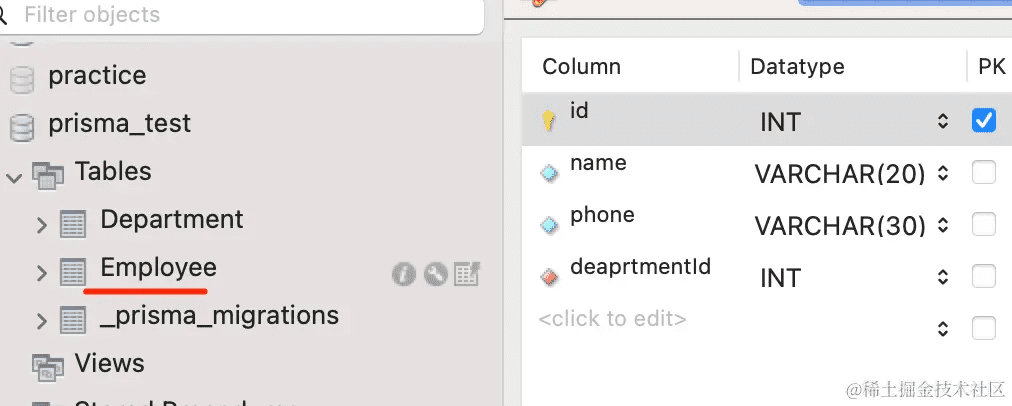Click the Filter objects search field
Screen dimensions: 1012x406
(240, 16)
